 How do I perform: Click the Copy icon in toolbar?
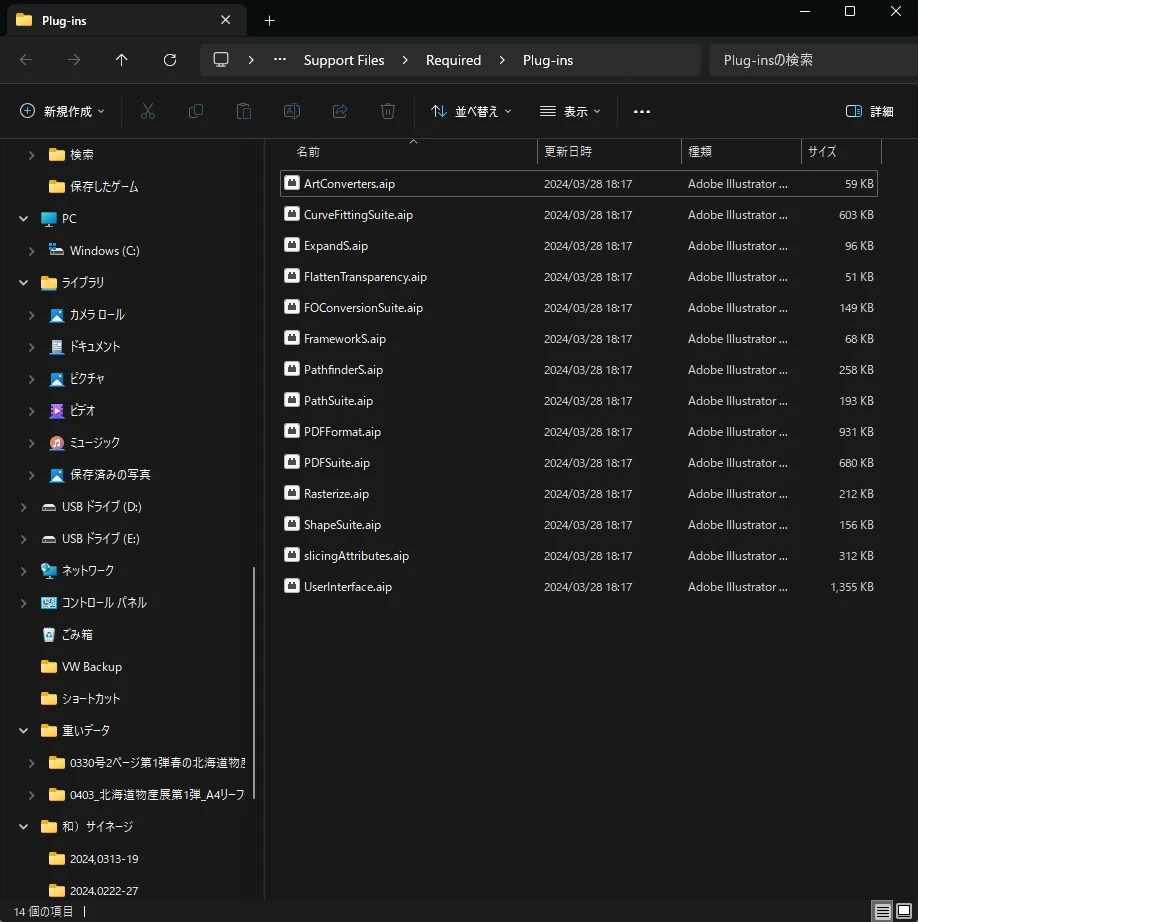(x=195, y=111)
